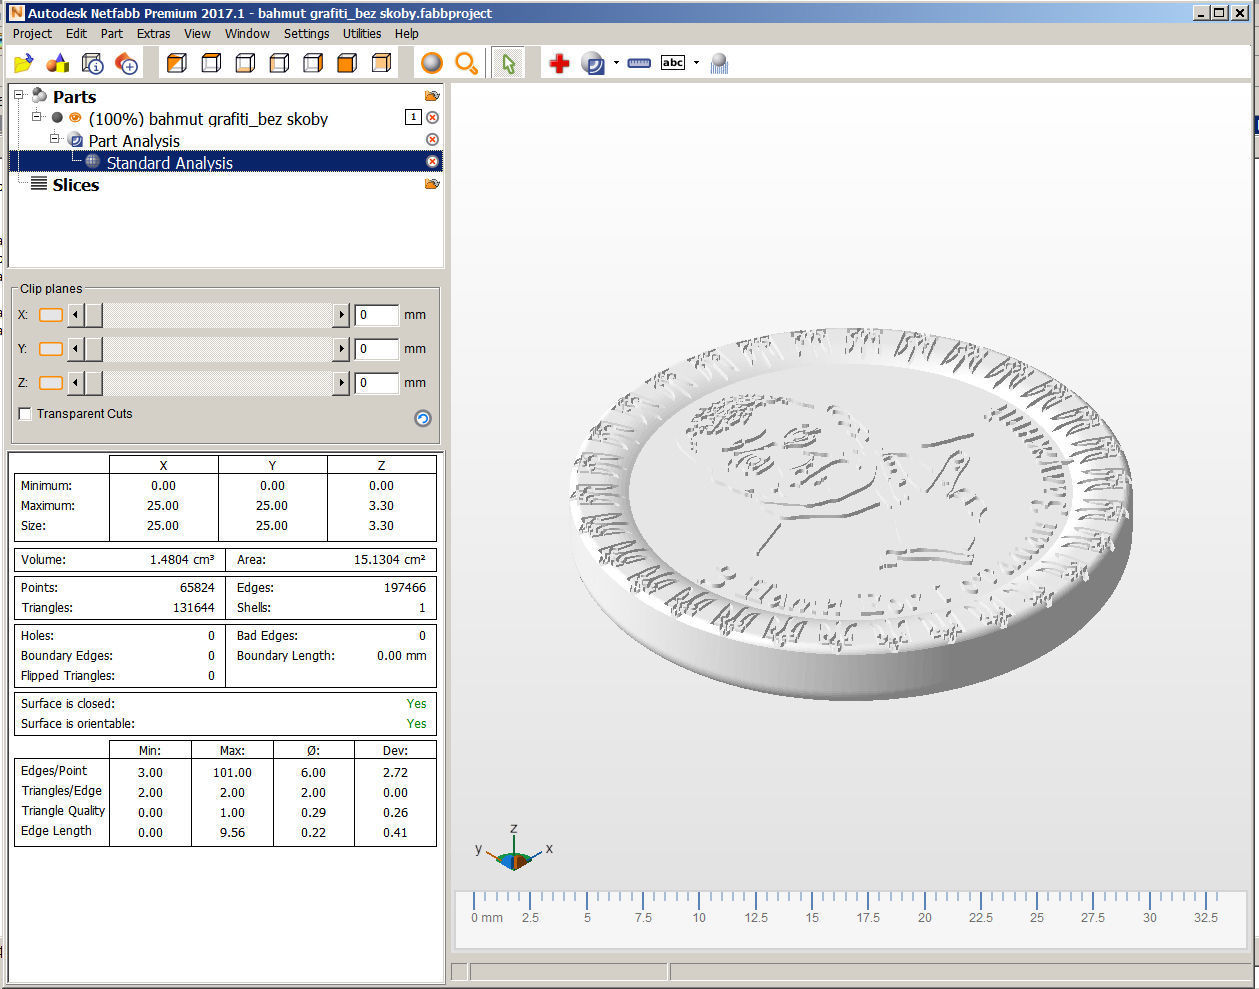Click the create primitive shapes icon
1259x989 pixels.
point(58,64)
